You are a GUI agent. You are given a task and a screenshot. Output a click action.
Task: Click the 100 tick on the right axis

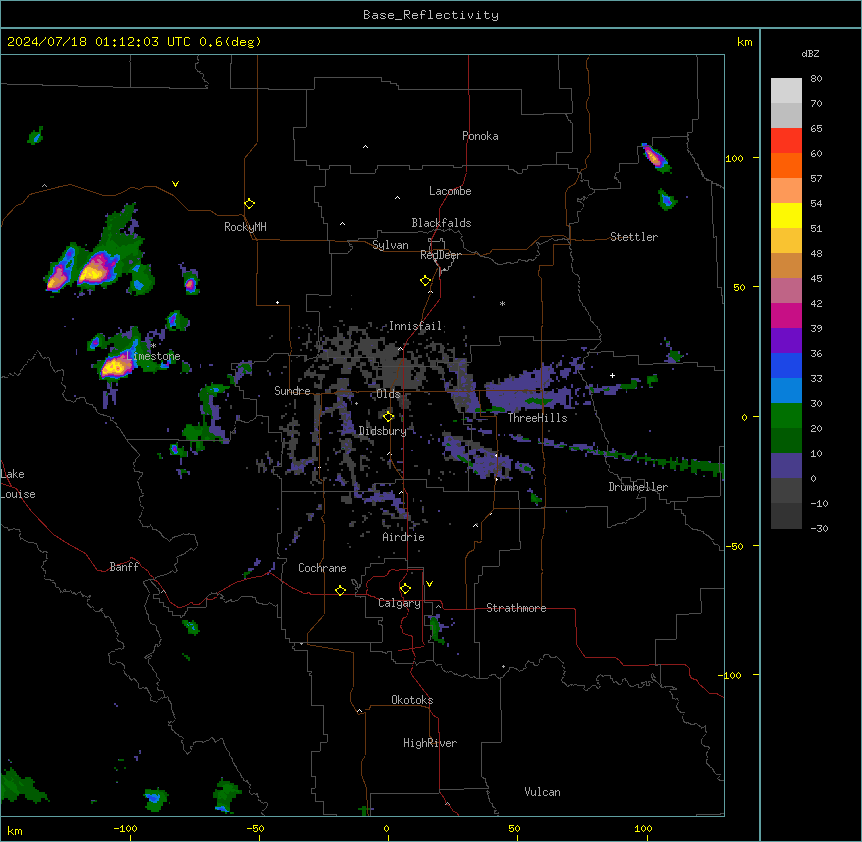(x=734, y=158)
